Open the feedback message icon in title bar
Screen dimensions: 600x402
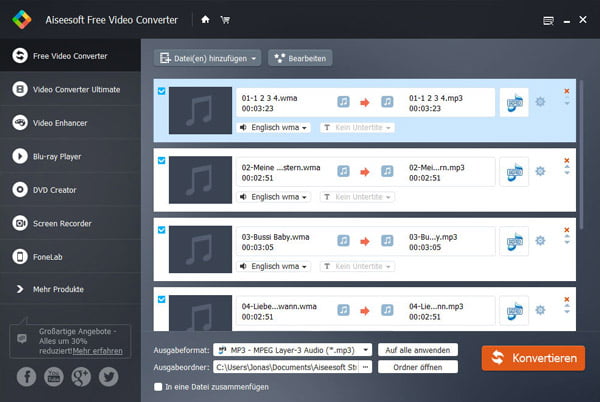(x=546, y=19)
